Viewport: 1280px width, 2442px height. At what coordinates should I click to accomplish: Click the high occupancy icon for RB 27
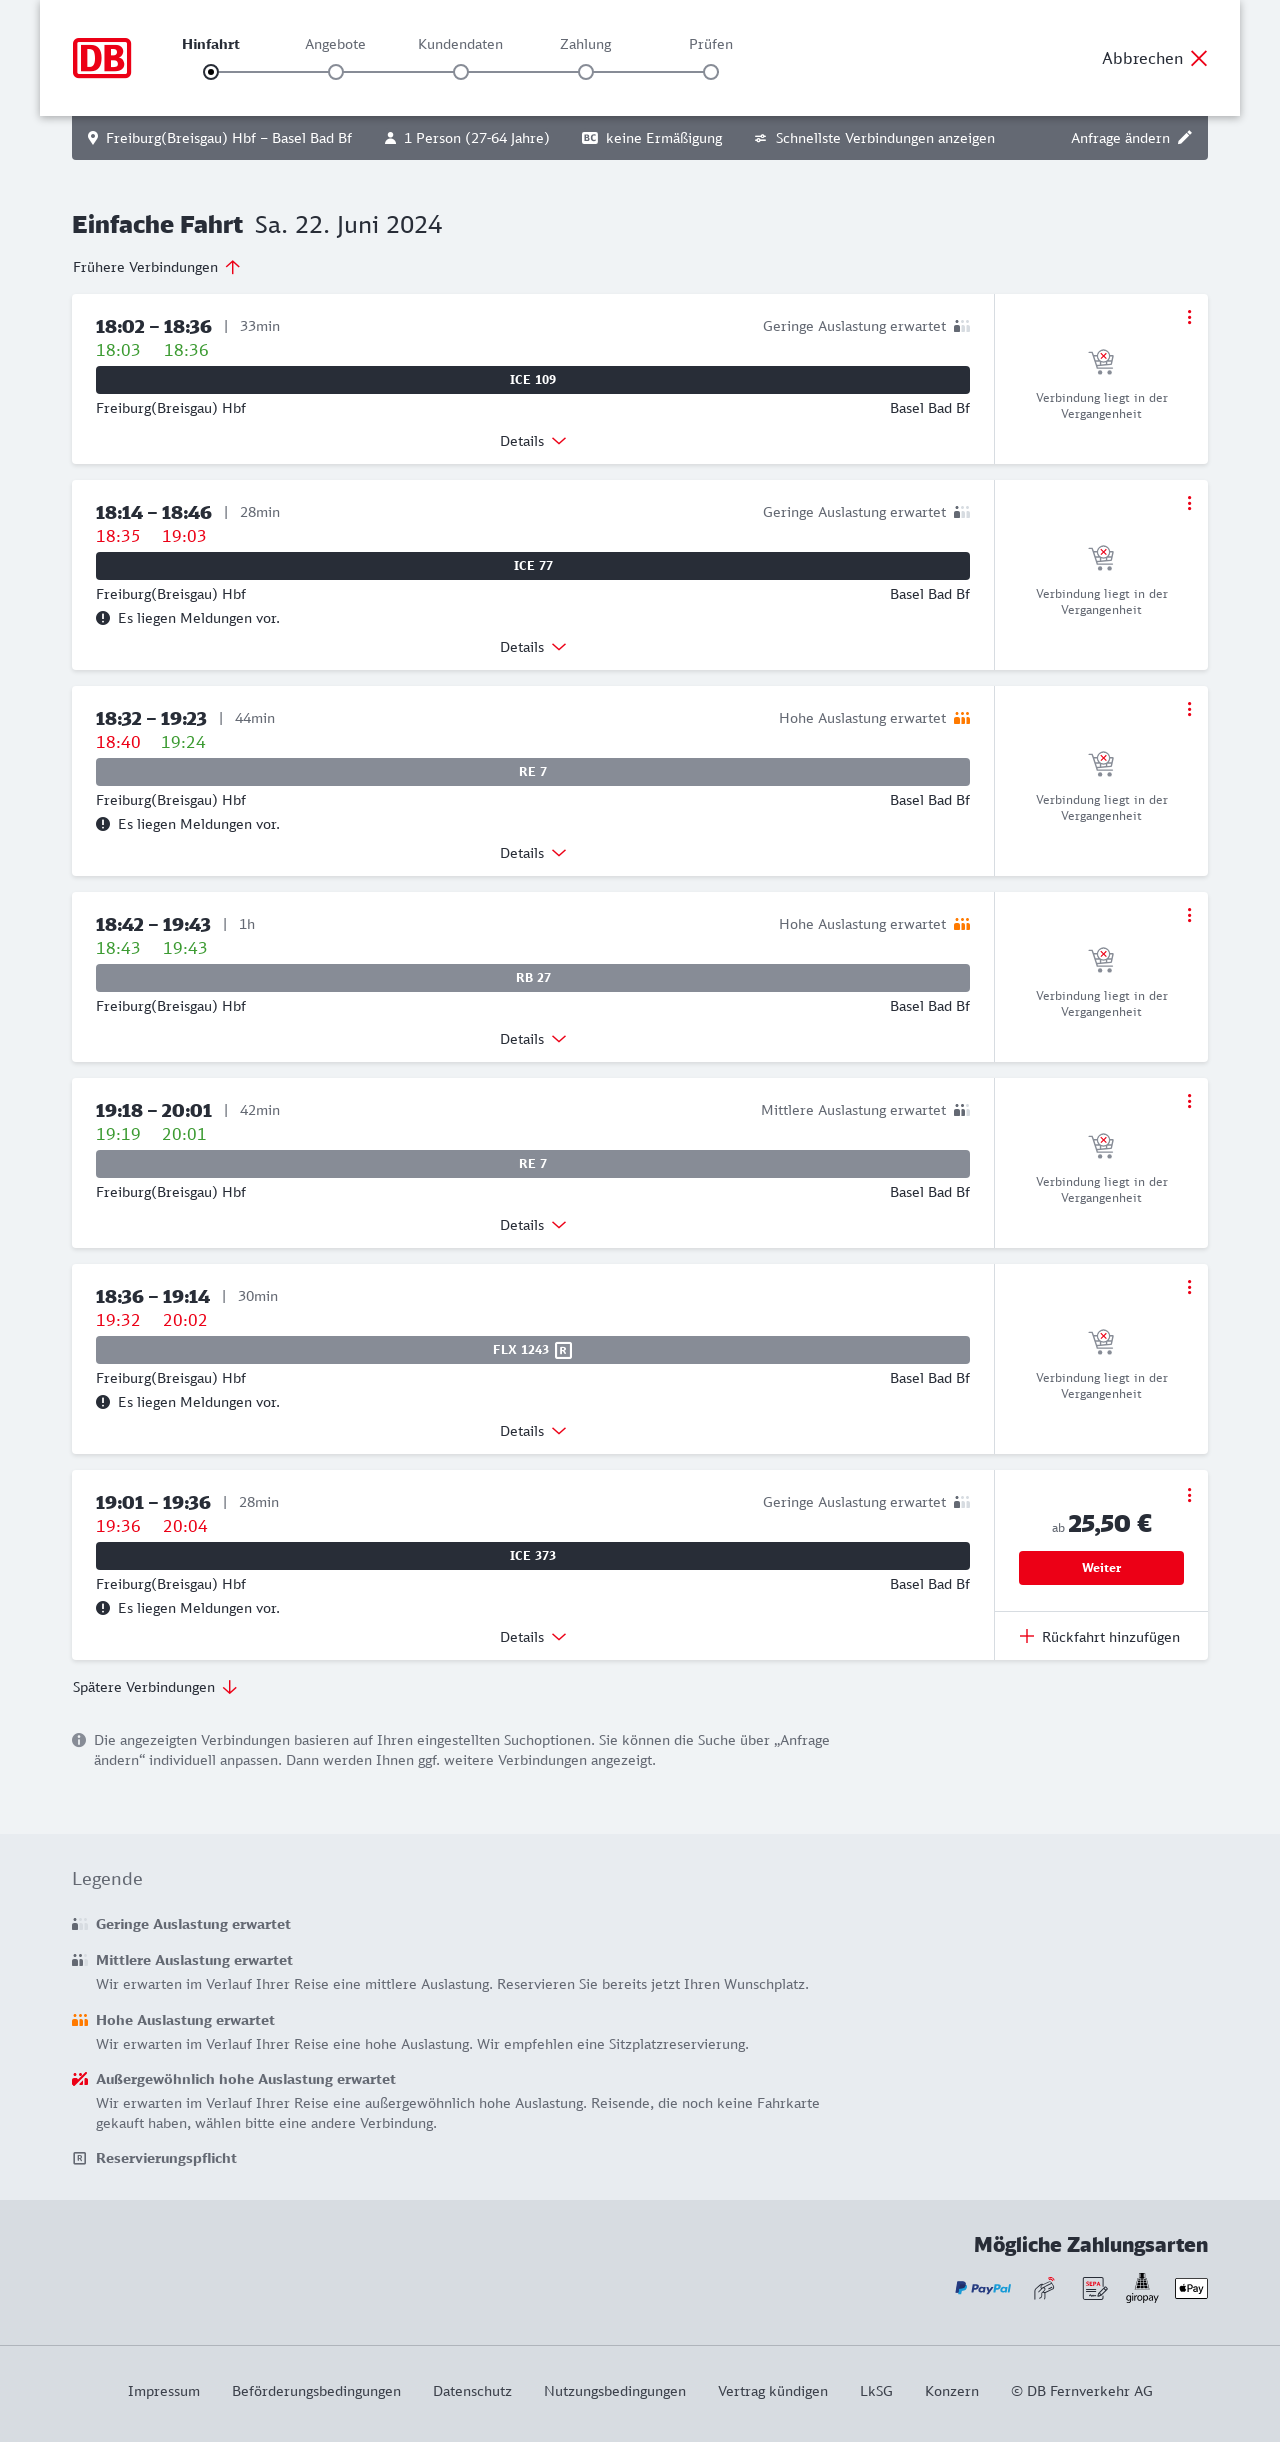[962, 924]
